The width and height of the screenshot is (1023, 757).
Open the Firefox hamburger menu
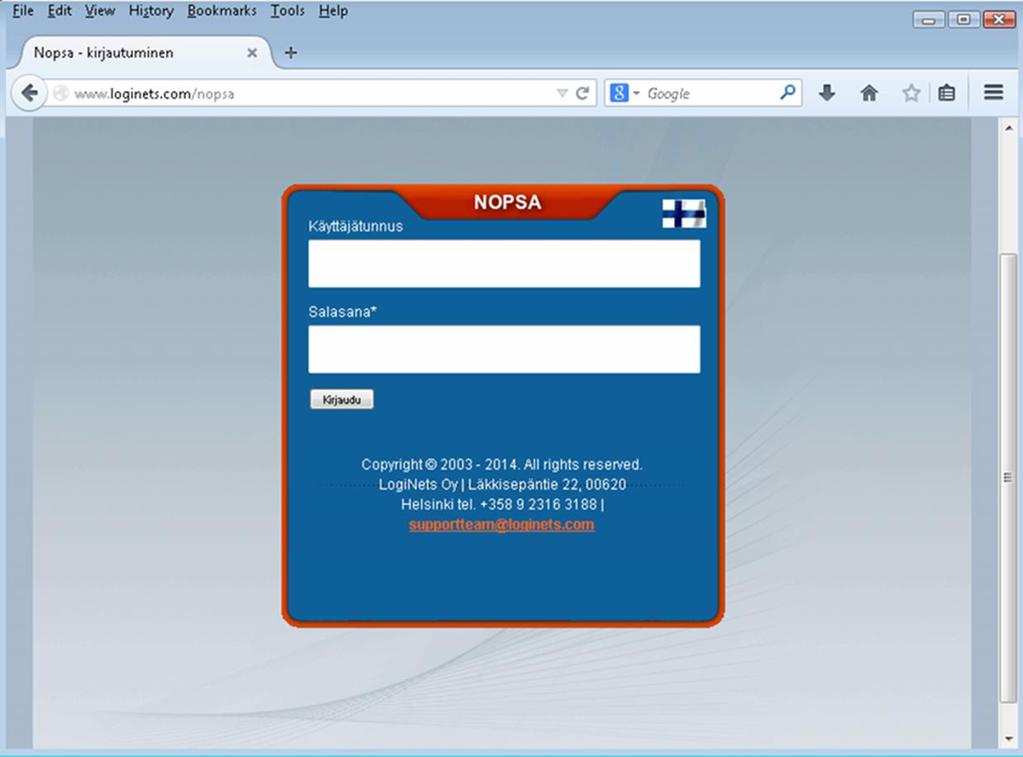[994, 93]
